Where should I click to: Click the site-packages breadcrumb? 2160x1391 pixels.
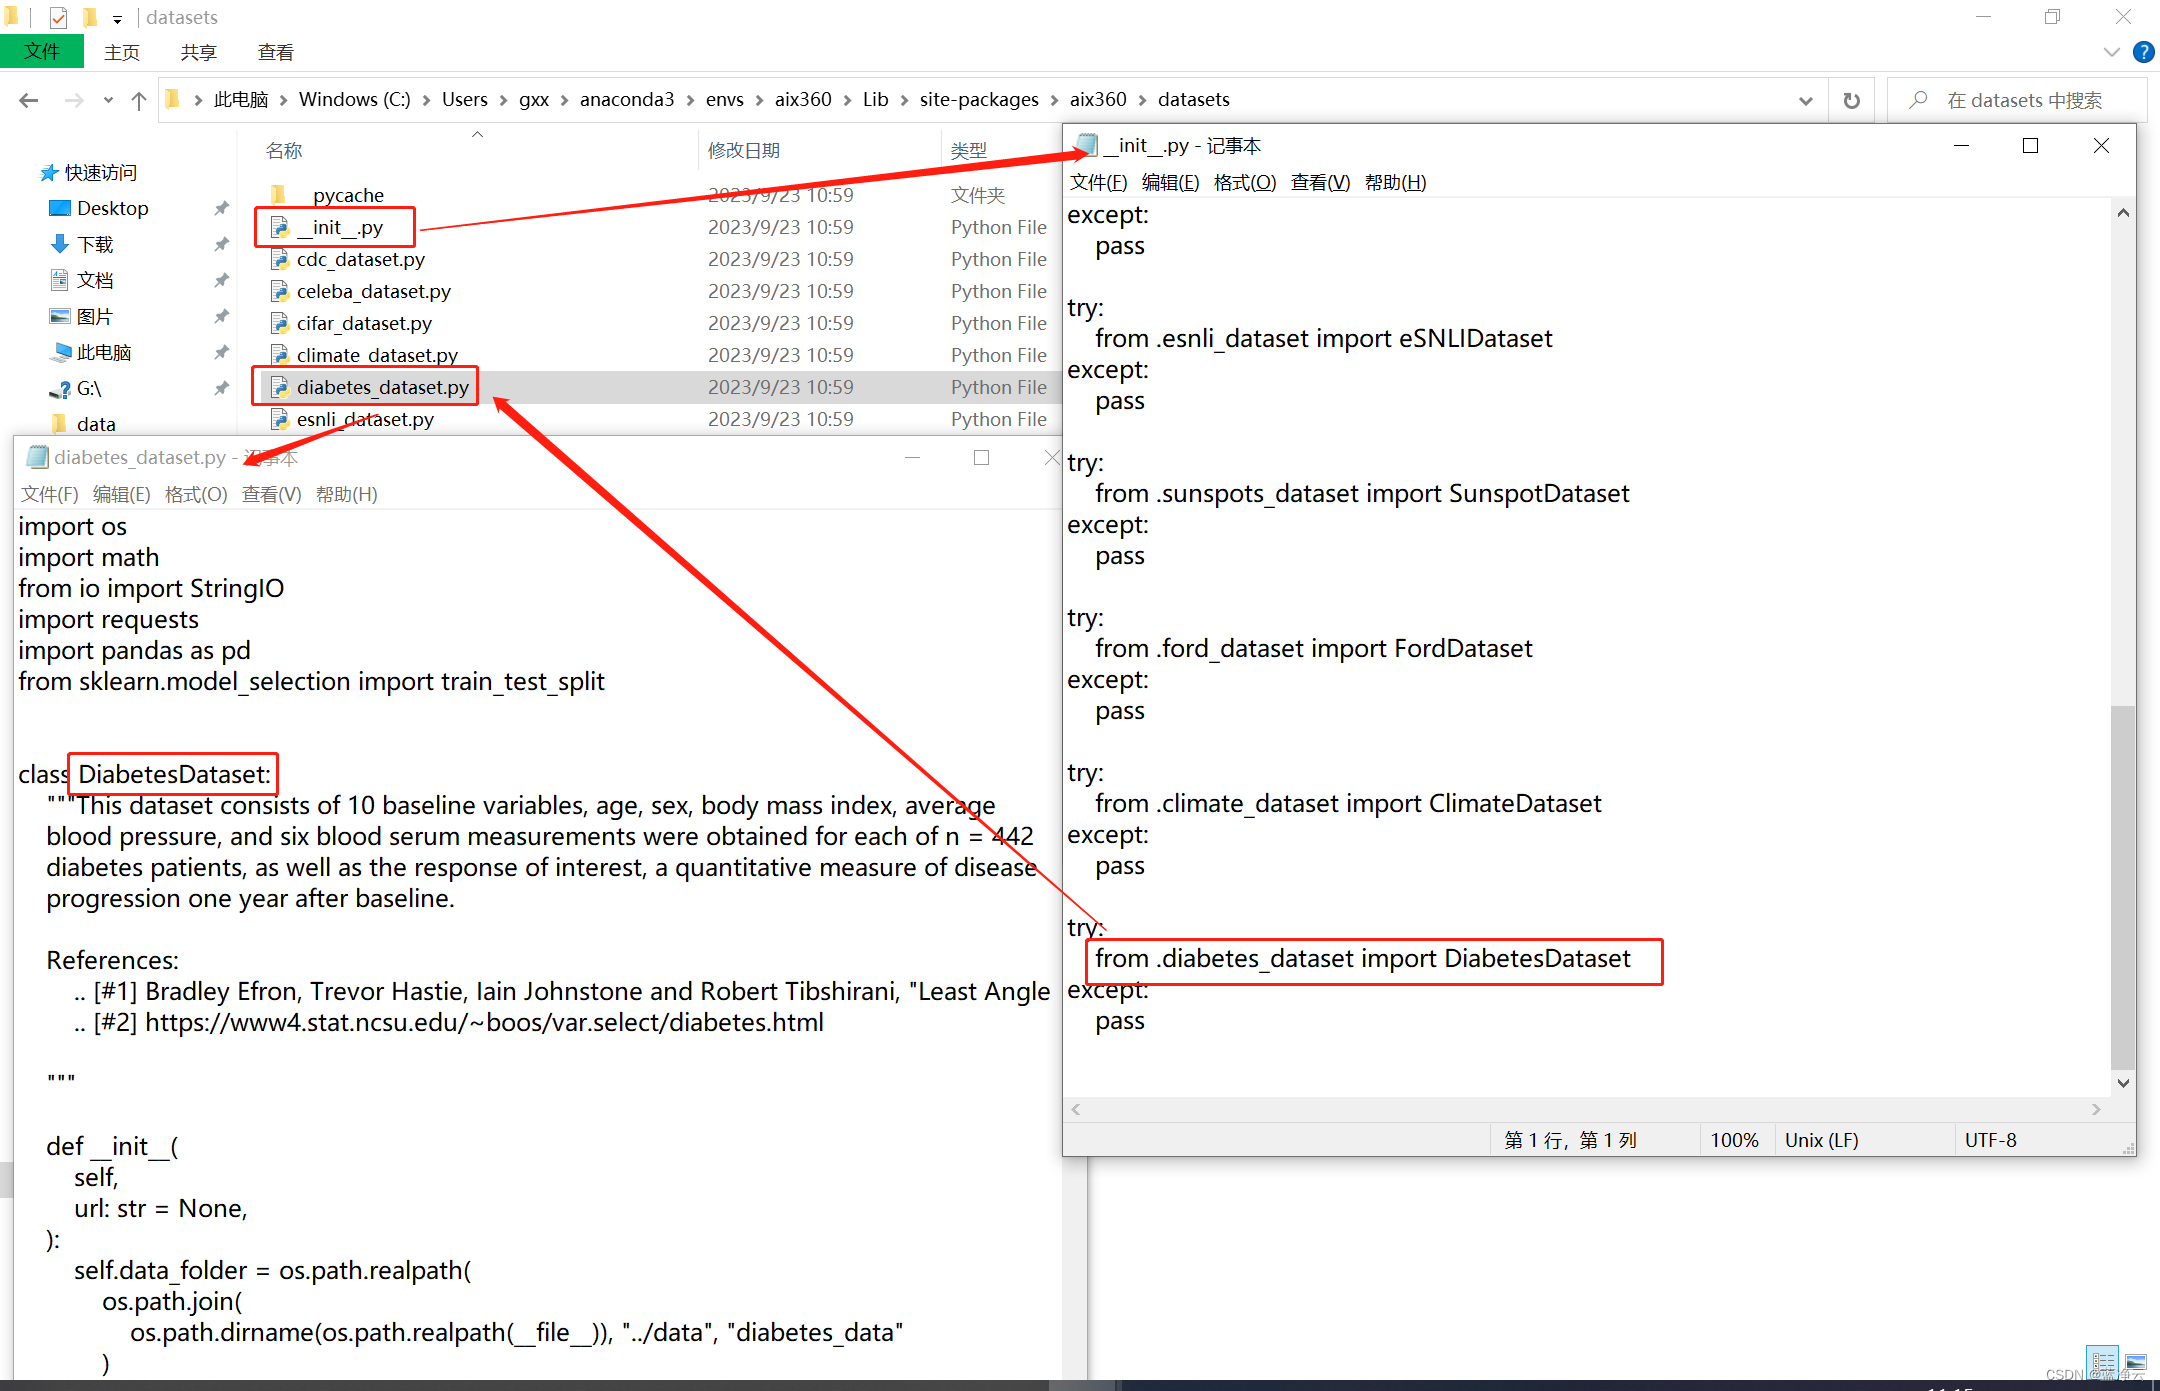point(978,99)
